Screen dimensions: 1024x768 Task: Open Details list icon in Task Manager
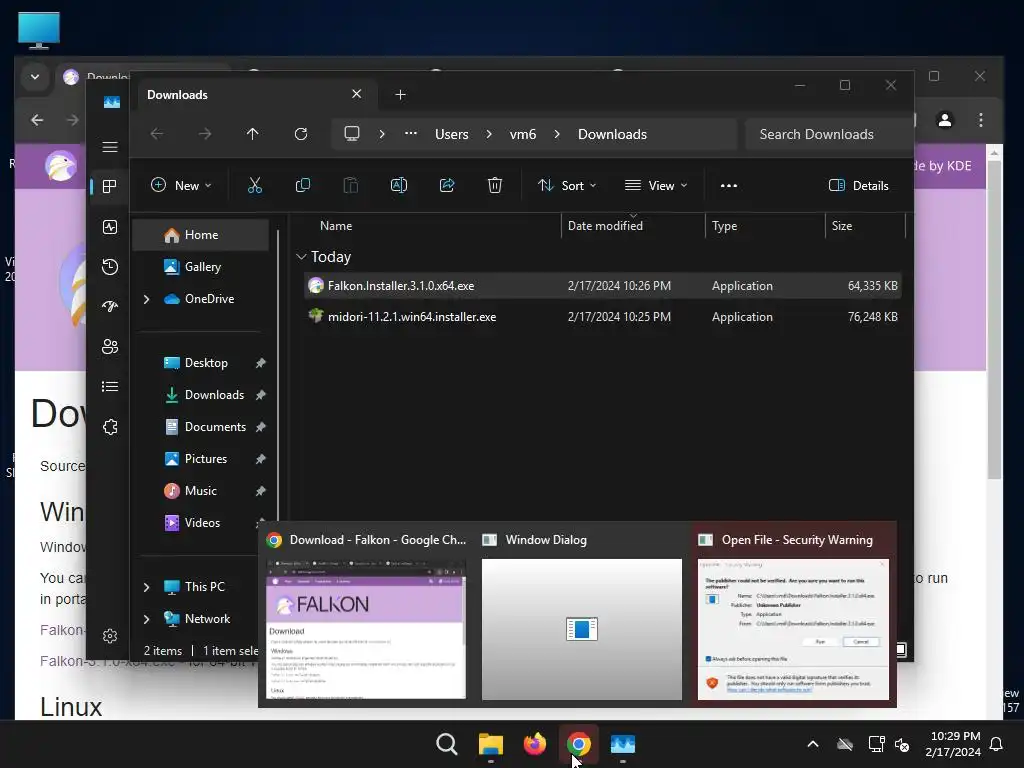[x=110, y=387]
